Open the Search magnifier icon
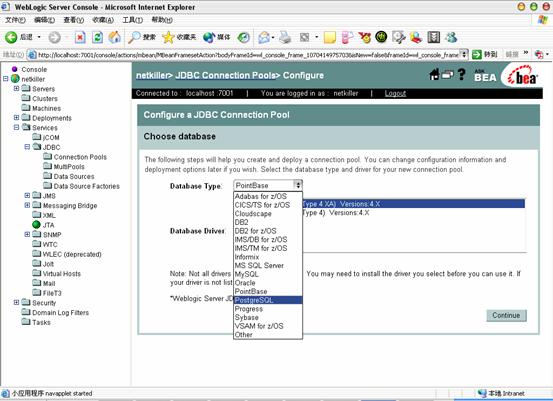 coord(134,37)
